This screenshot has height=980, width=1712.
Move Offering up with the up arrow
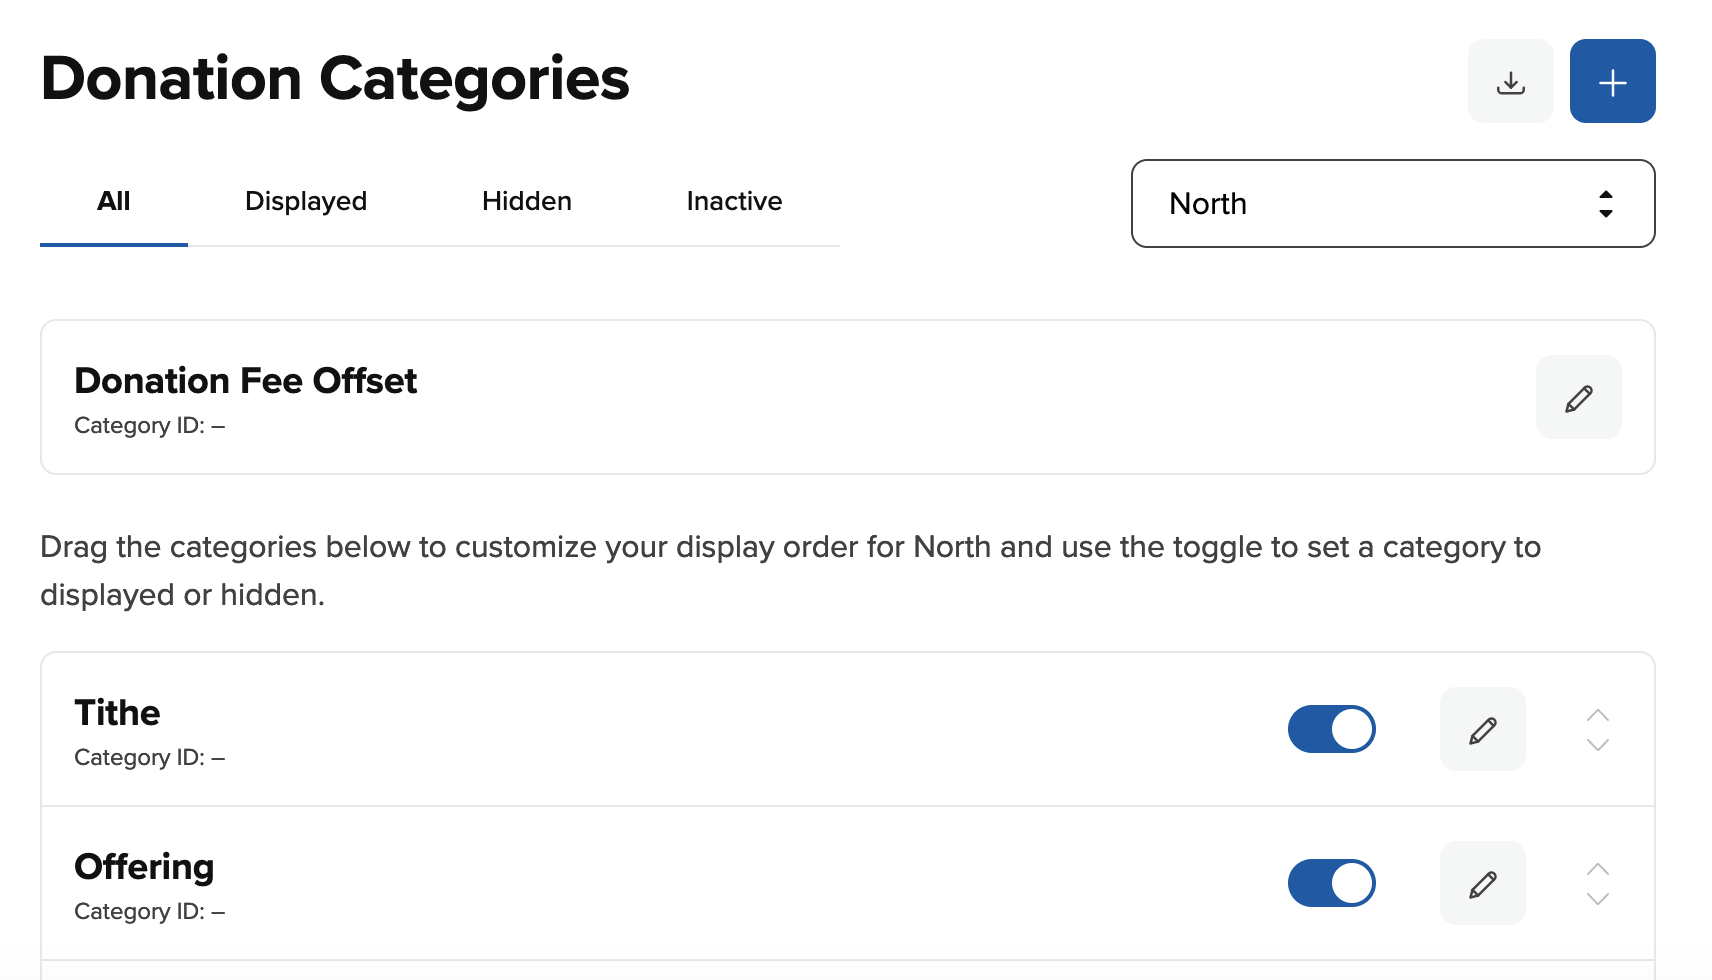click(1597, 870)
